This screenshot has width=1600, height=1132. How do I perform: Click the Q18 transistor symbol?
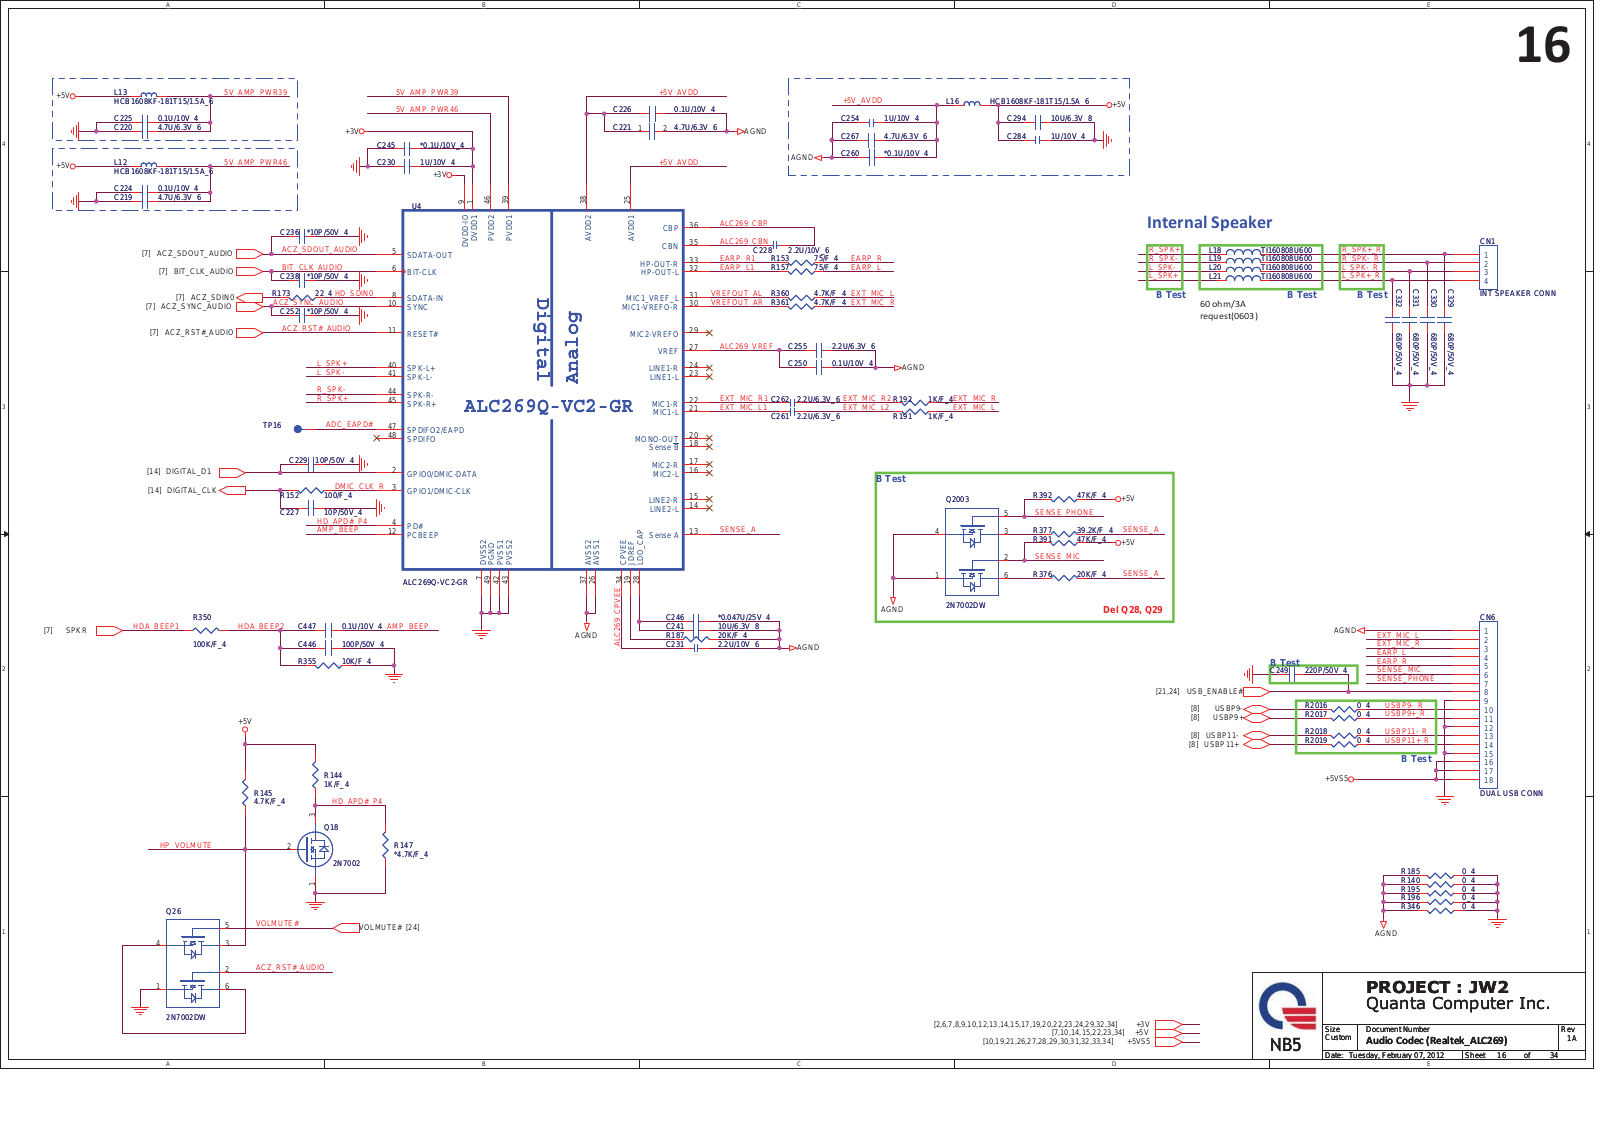[x=316, y=850]
